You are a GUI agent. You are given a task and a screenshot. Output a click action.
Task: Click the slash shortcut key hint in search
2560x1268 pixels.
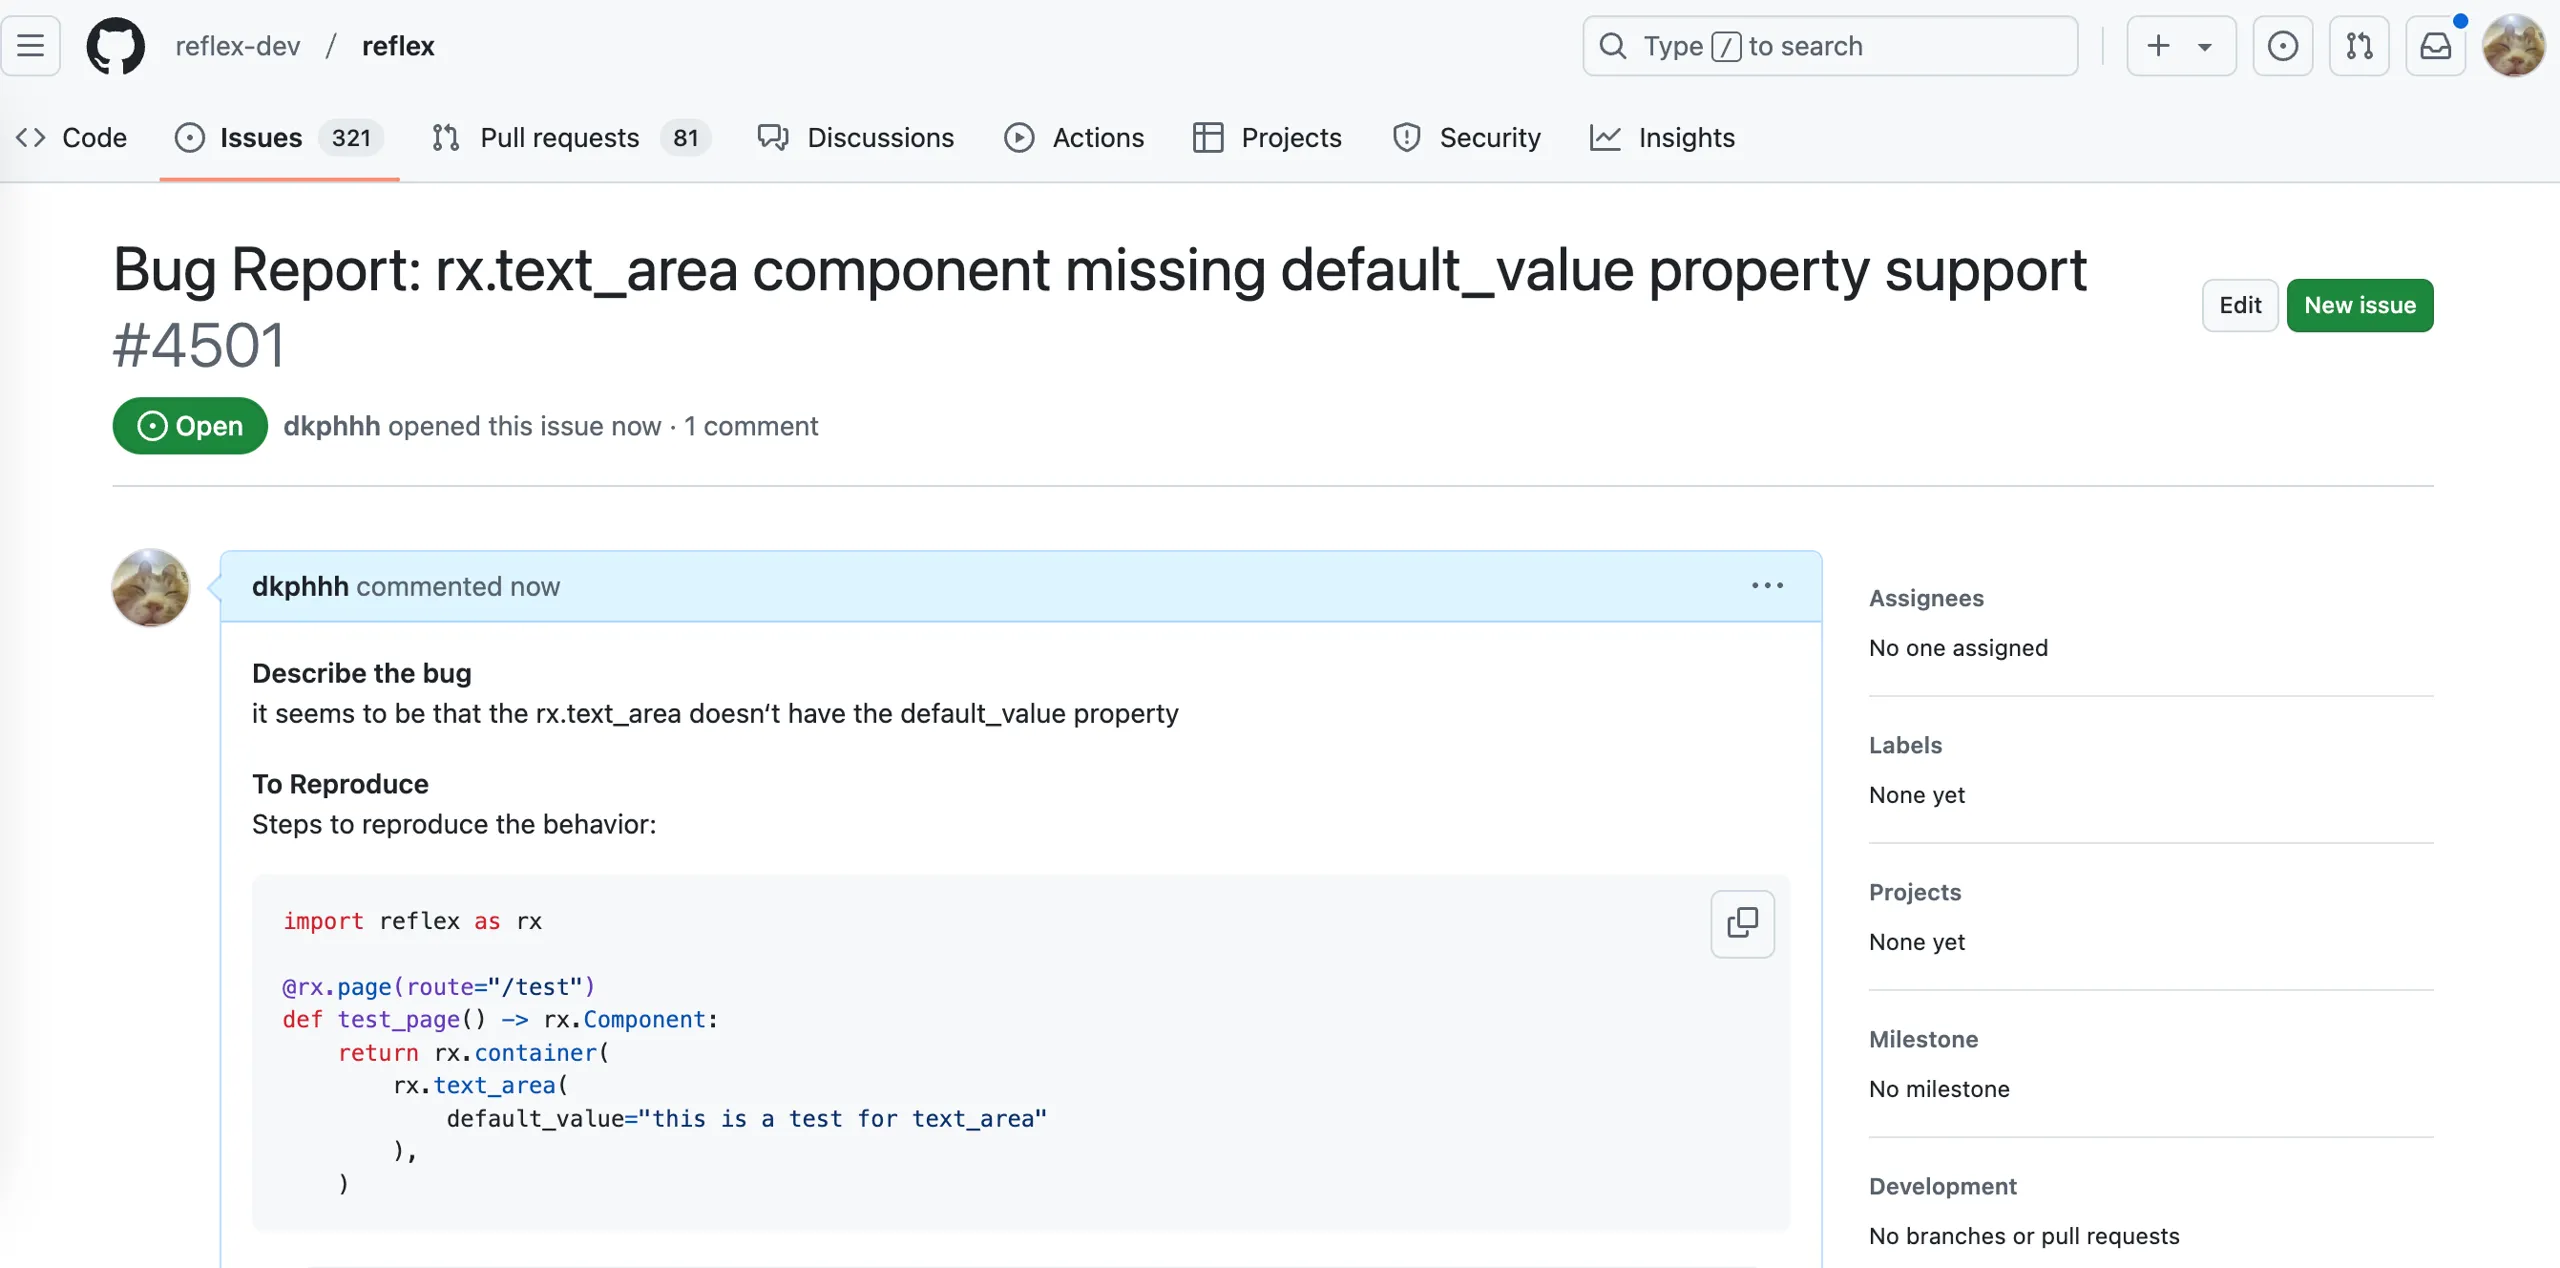1726,46
